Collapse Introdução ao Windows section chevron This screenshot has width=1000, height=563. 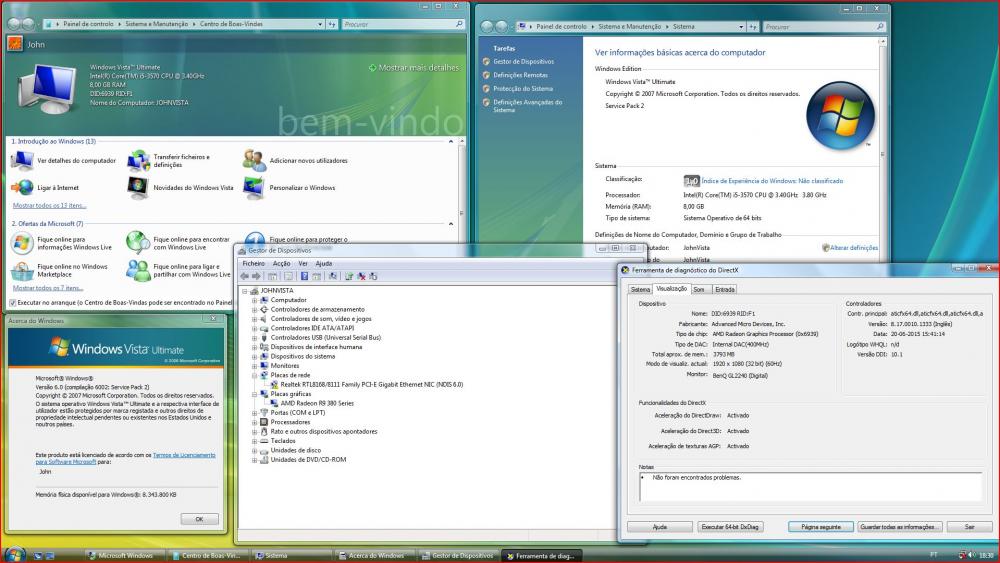[x=451, y=142]
